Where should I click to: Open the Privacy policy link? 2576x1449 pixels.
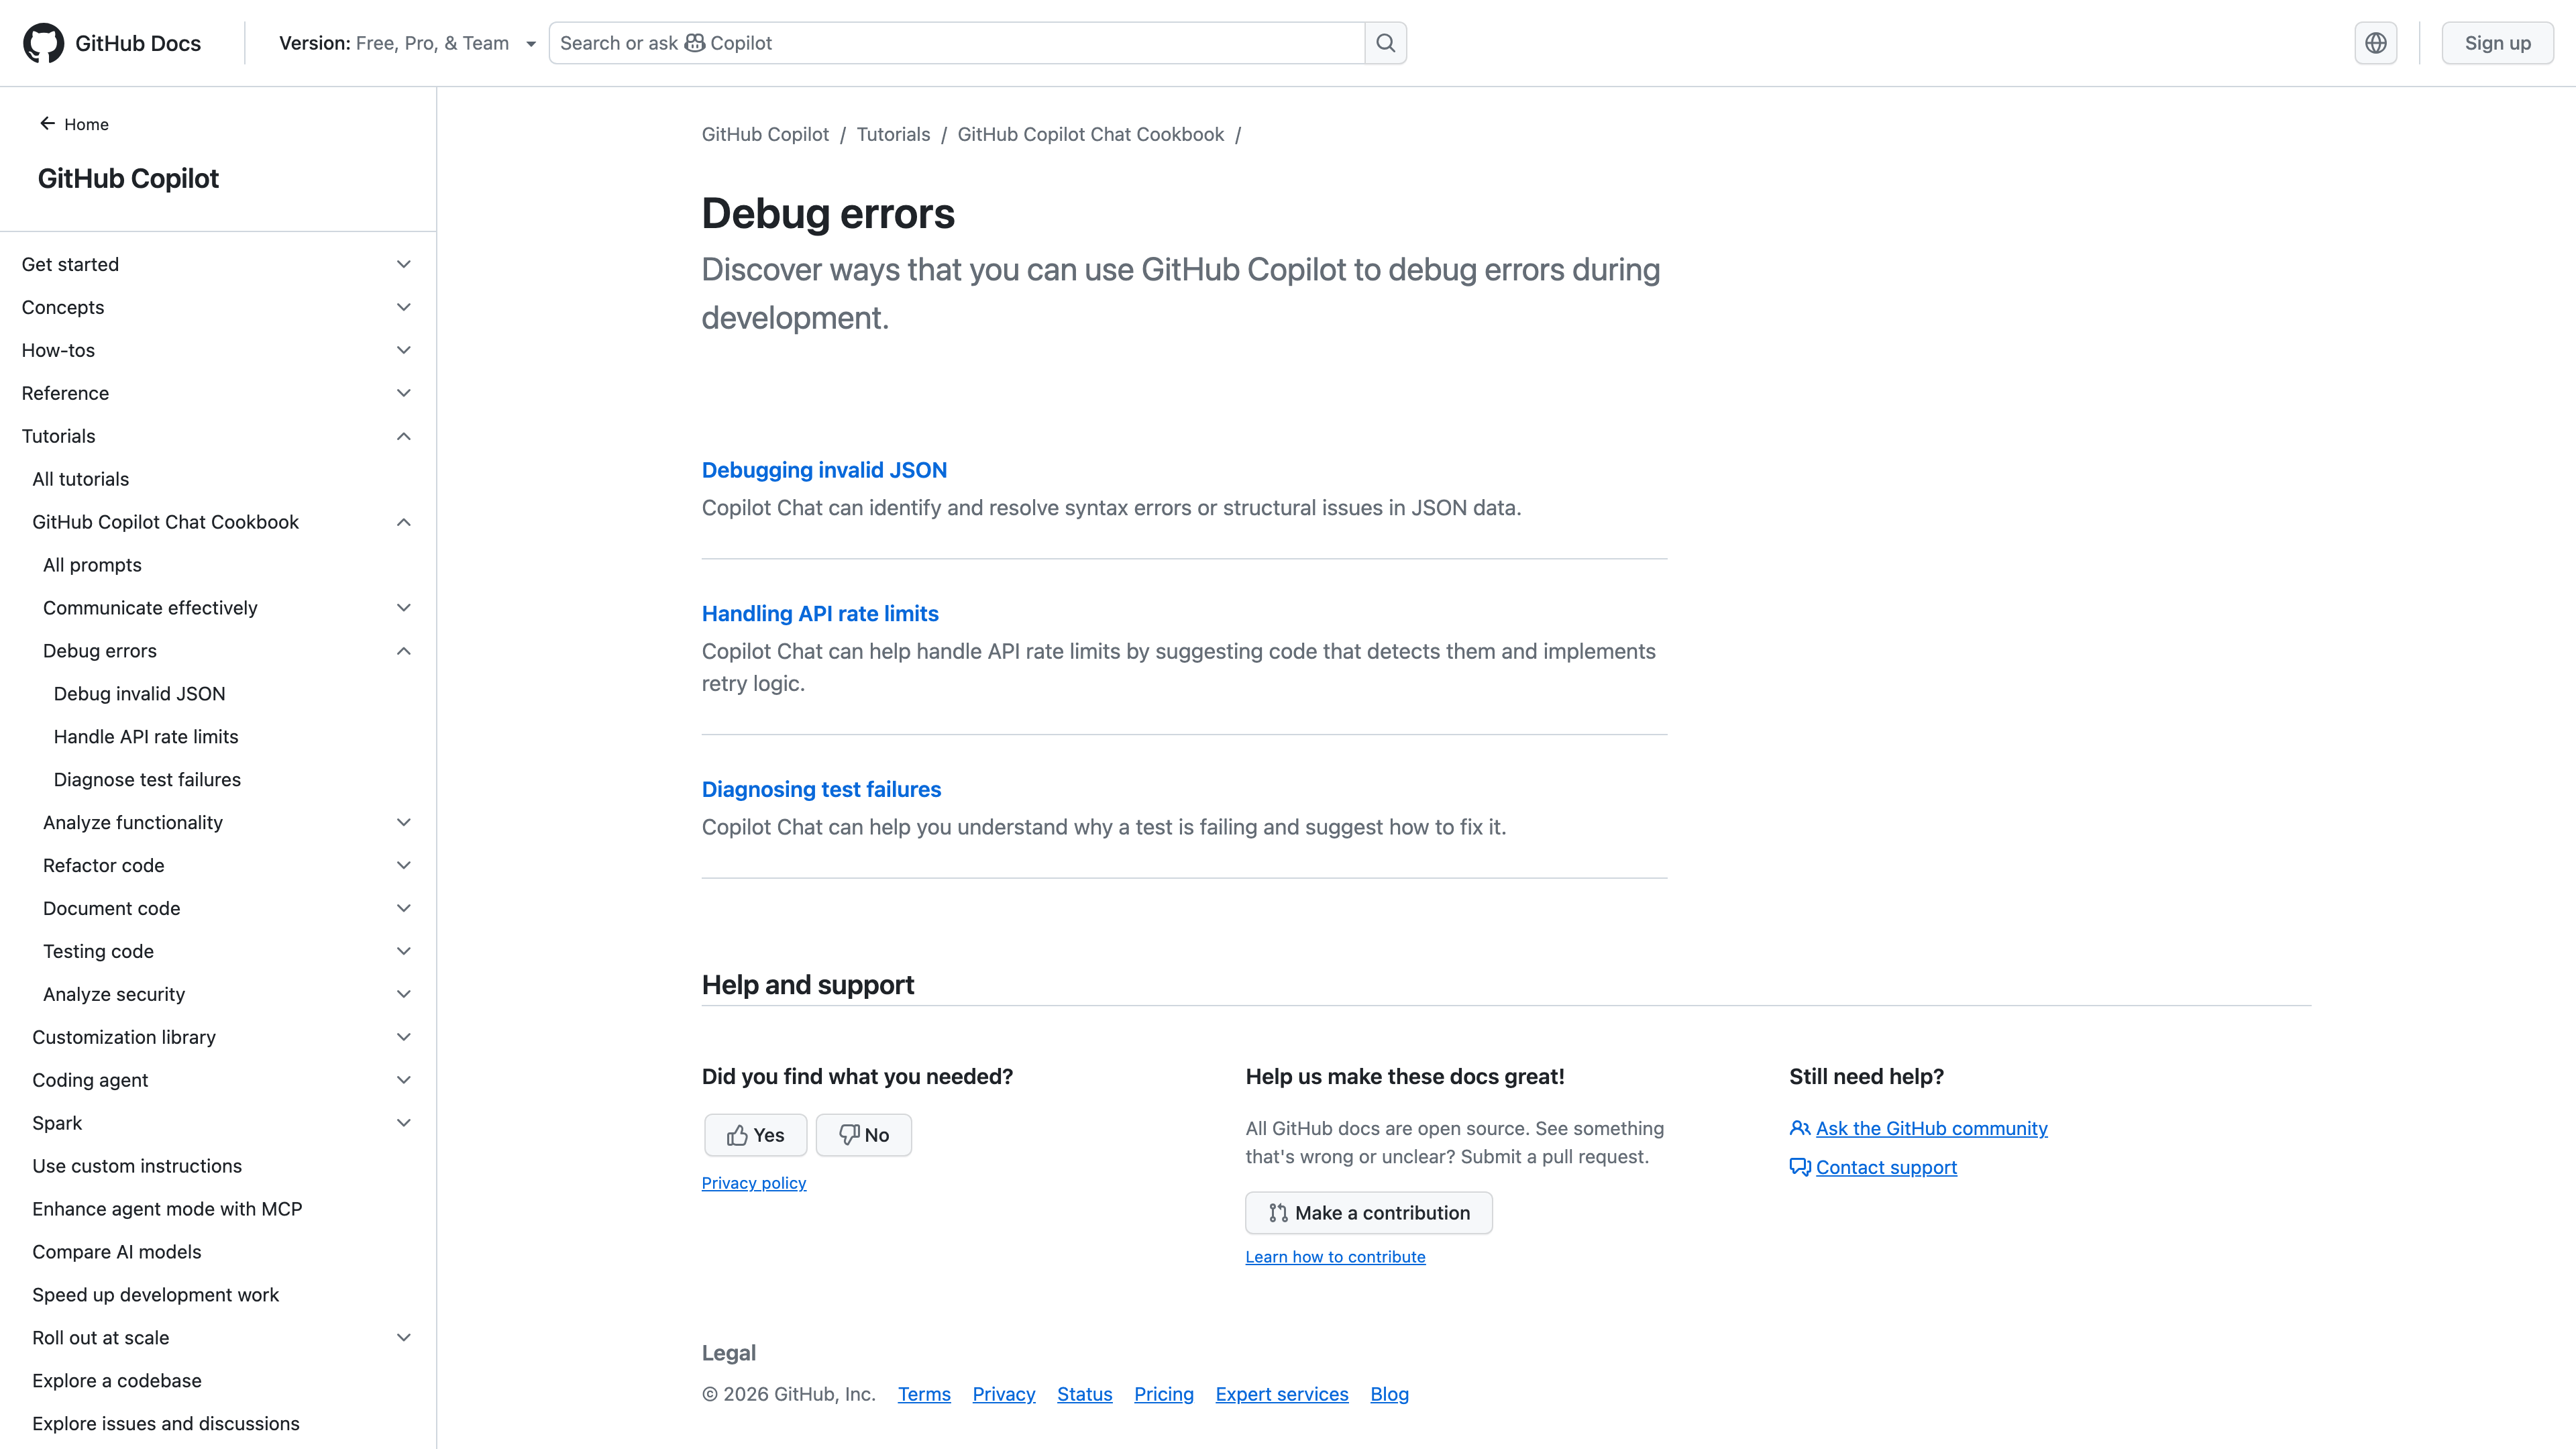[x=753, y=1182]
